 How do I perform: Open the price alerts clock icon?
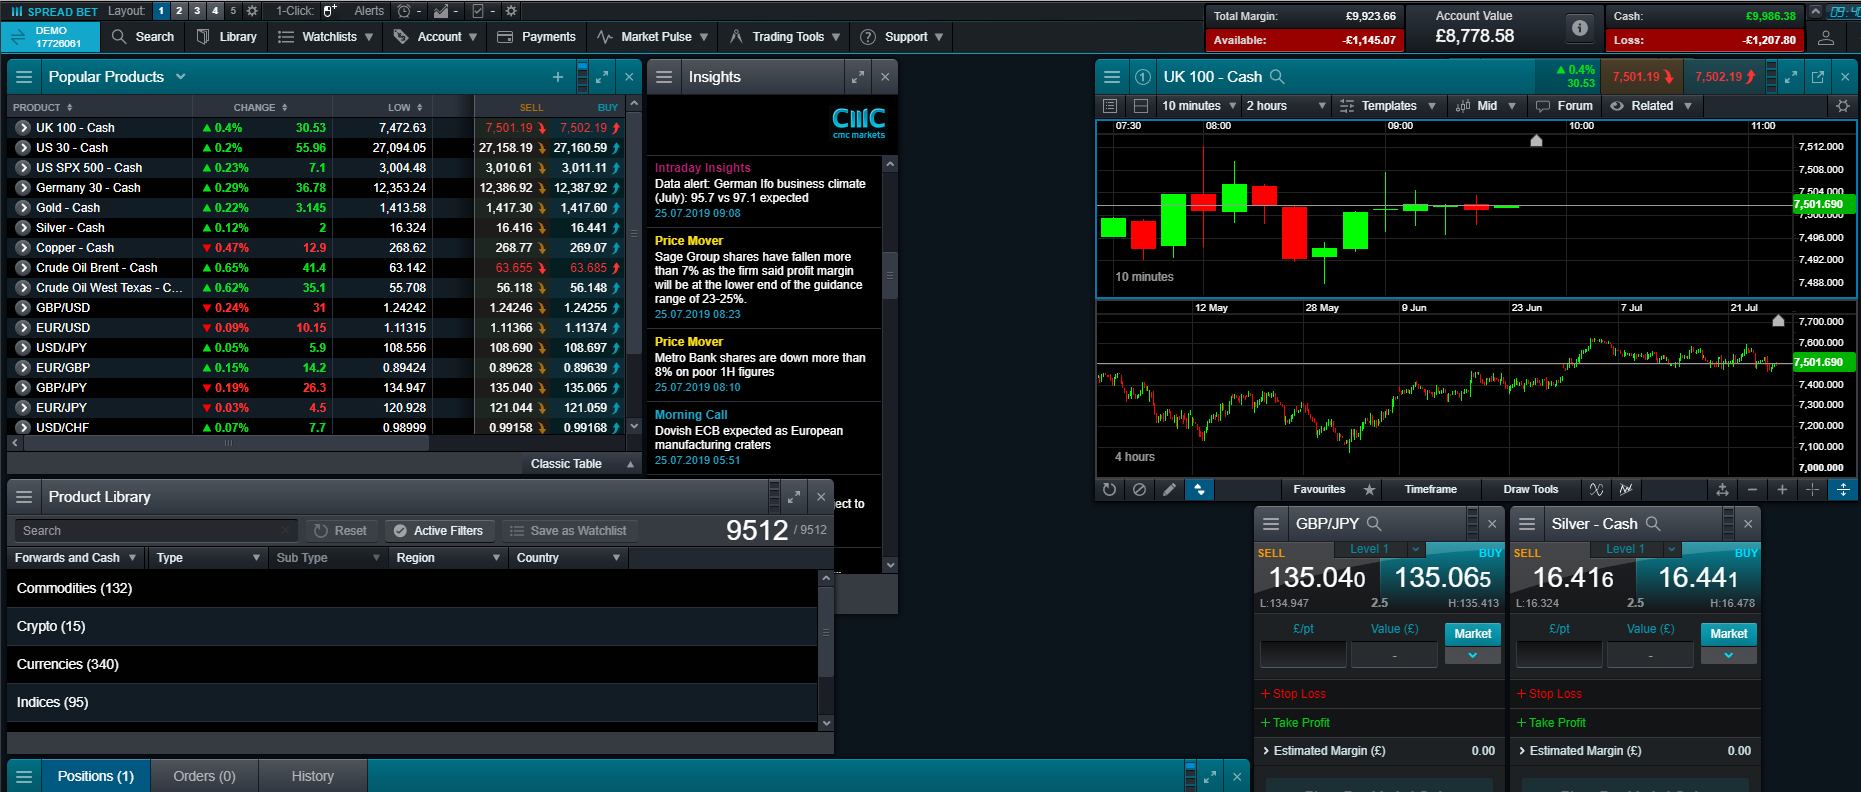point(404,11)
